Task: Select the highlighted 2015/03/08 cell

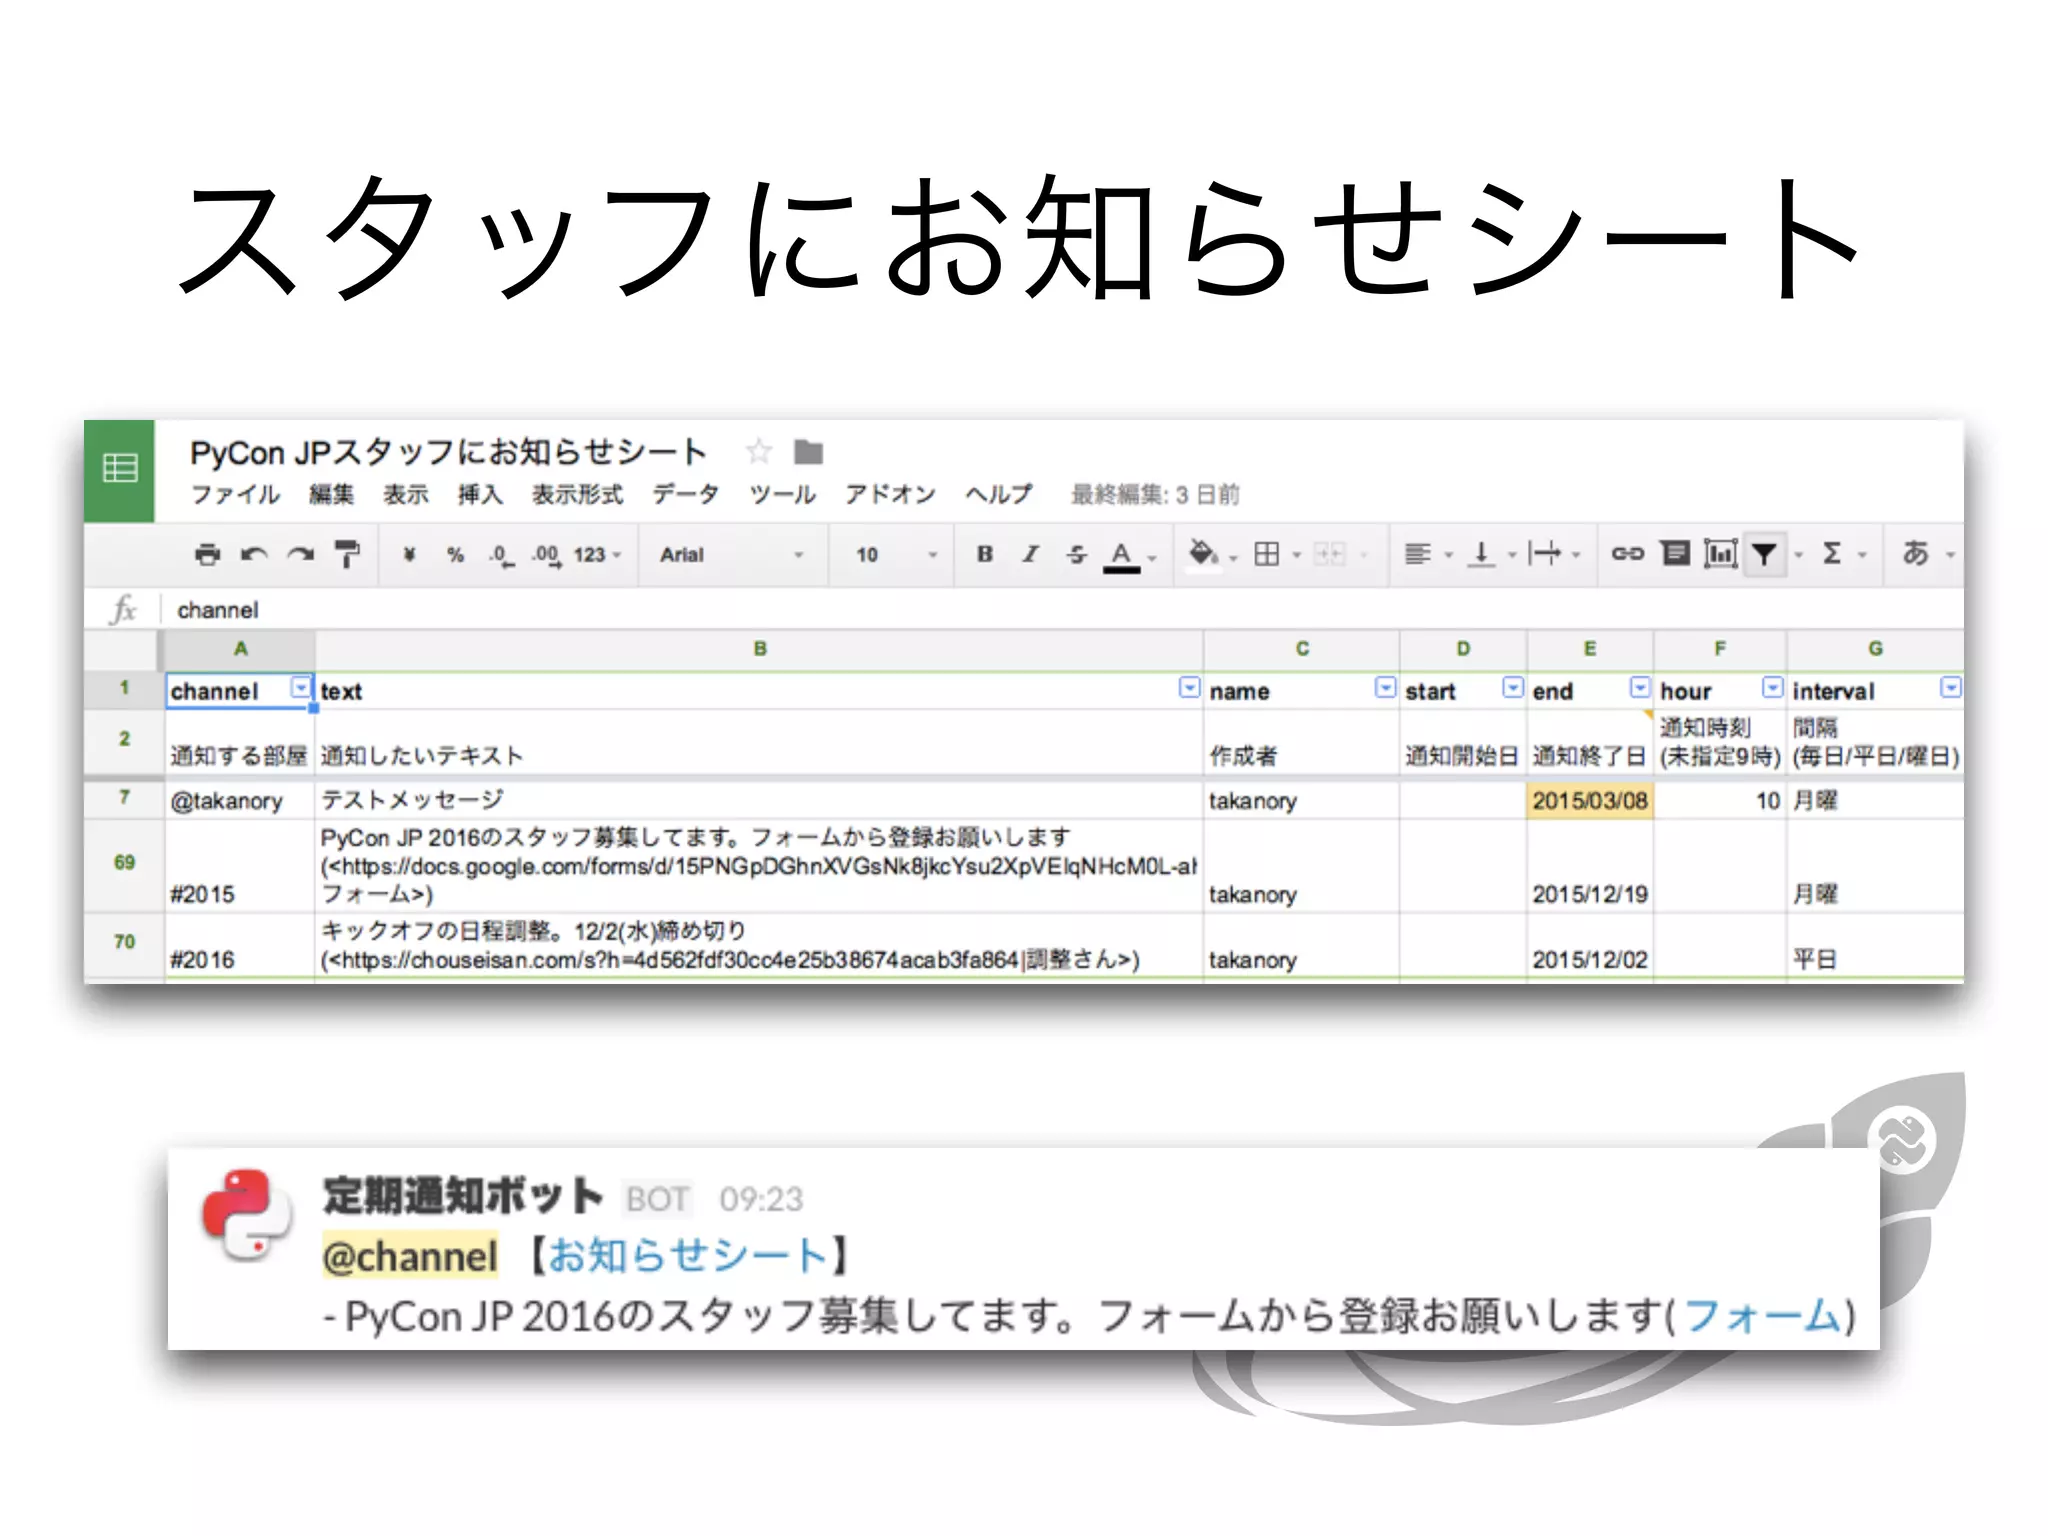Action: pos(1590,801)
